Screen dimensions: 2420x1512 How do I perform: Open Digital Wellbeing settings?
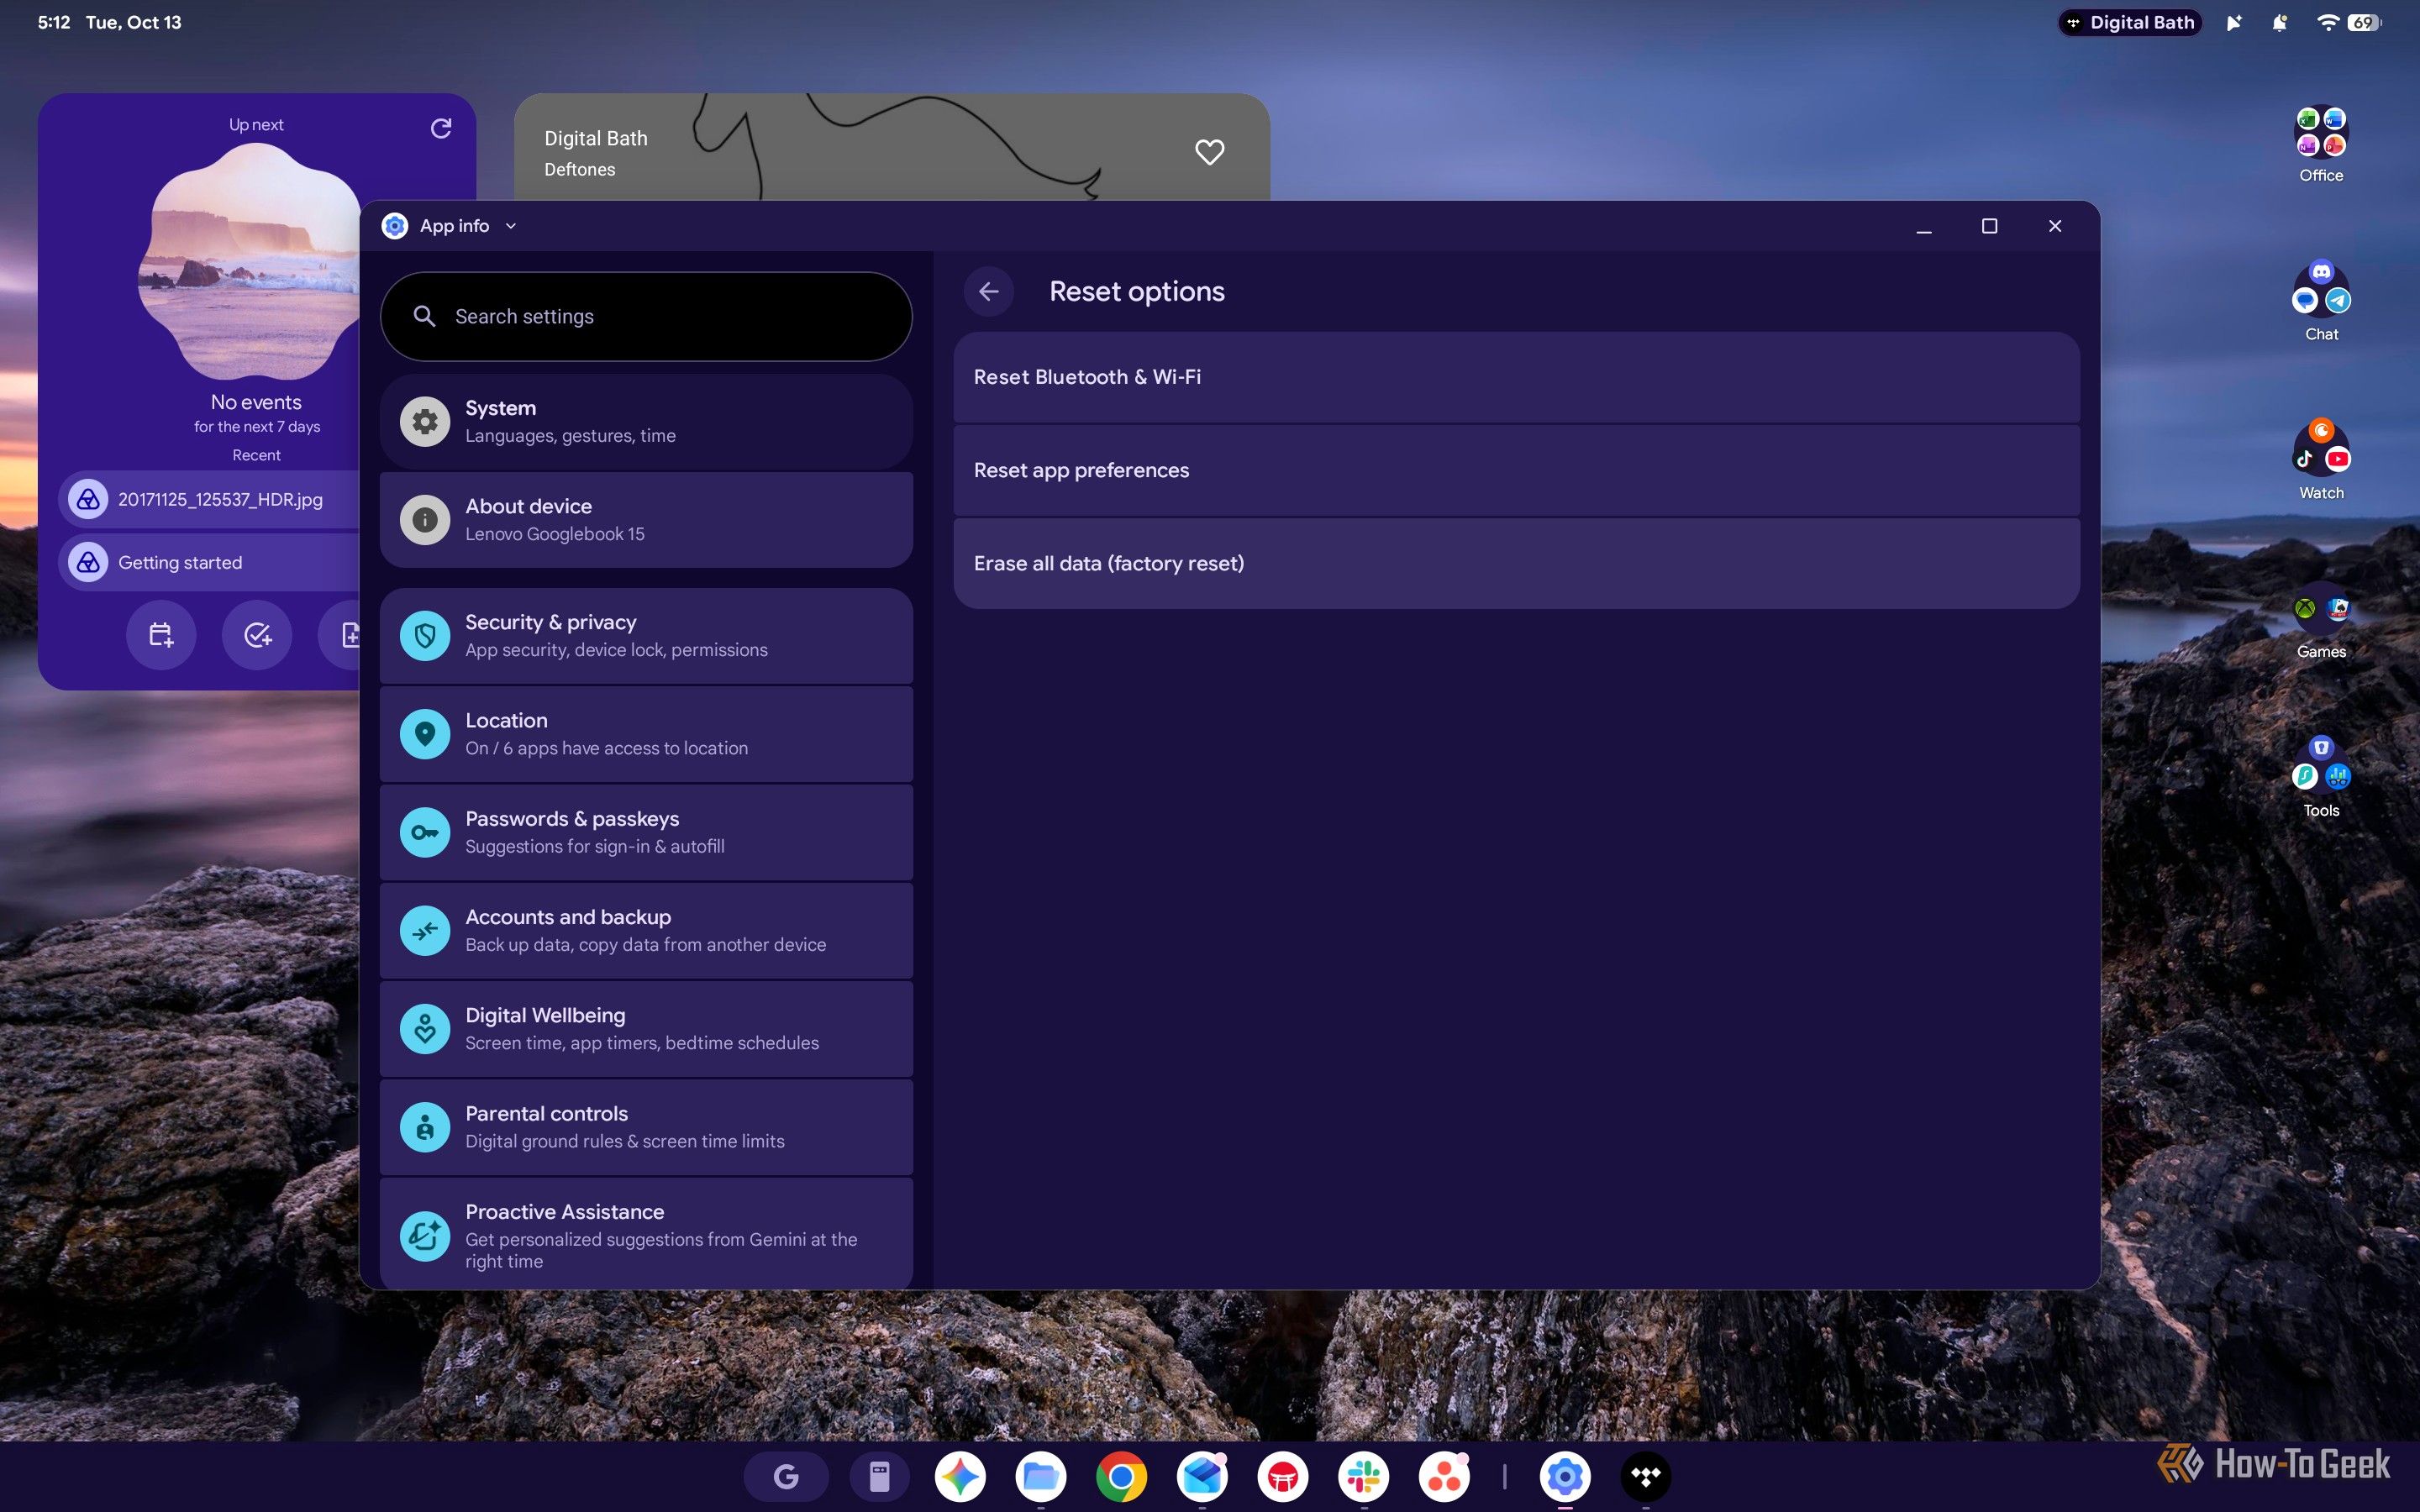pyautogui.click(x=646, y=1029)
